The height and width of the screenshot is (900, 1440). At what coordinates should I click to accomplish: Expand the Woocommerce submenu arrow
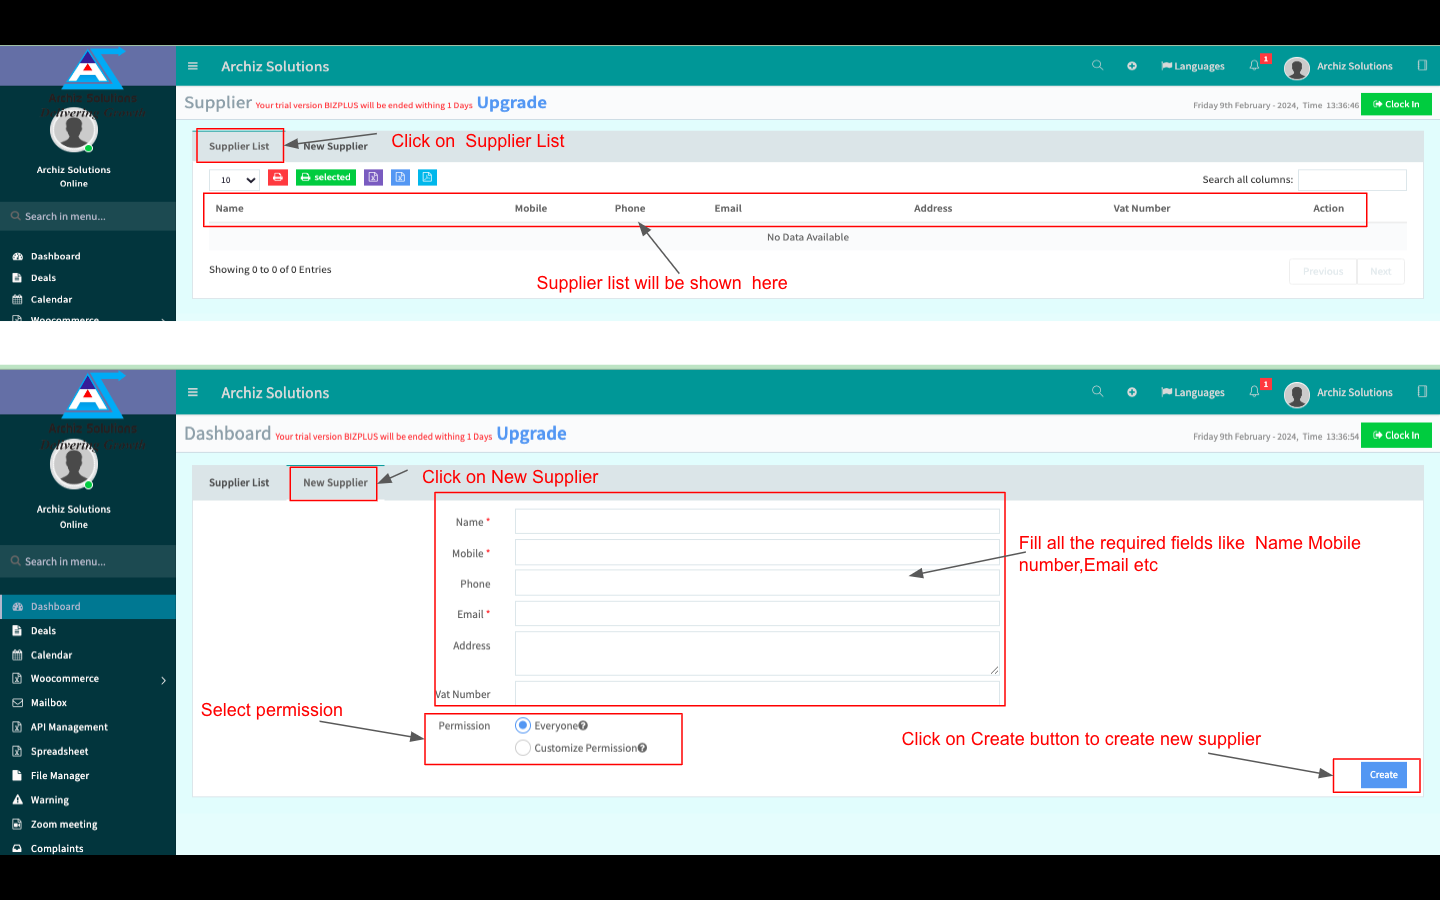163,680
